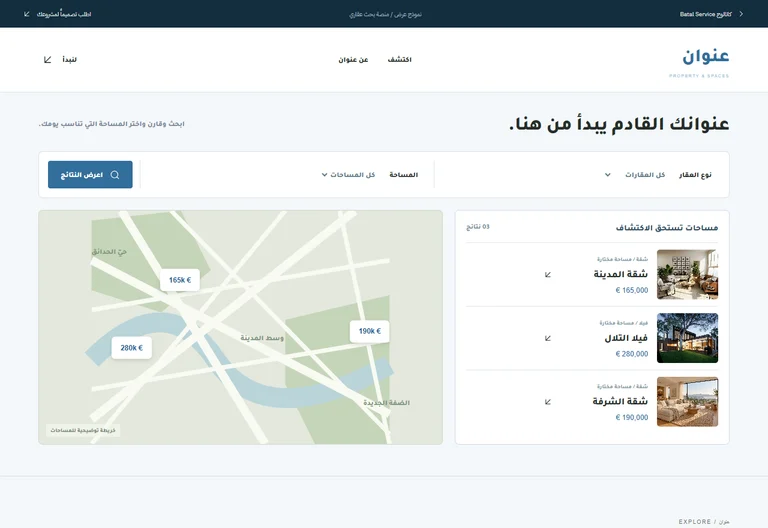Open شقة المدينة listing title
The height and width of the screenshot is (528, 768).
tap(621, 274)
